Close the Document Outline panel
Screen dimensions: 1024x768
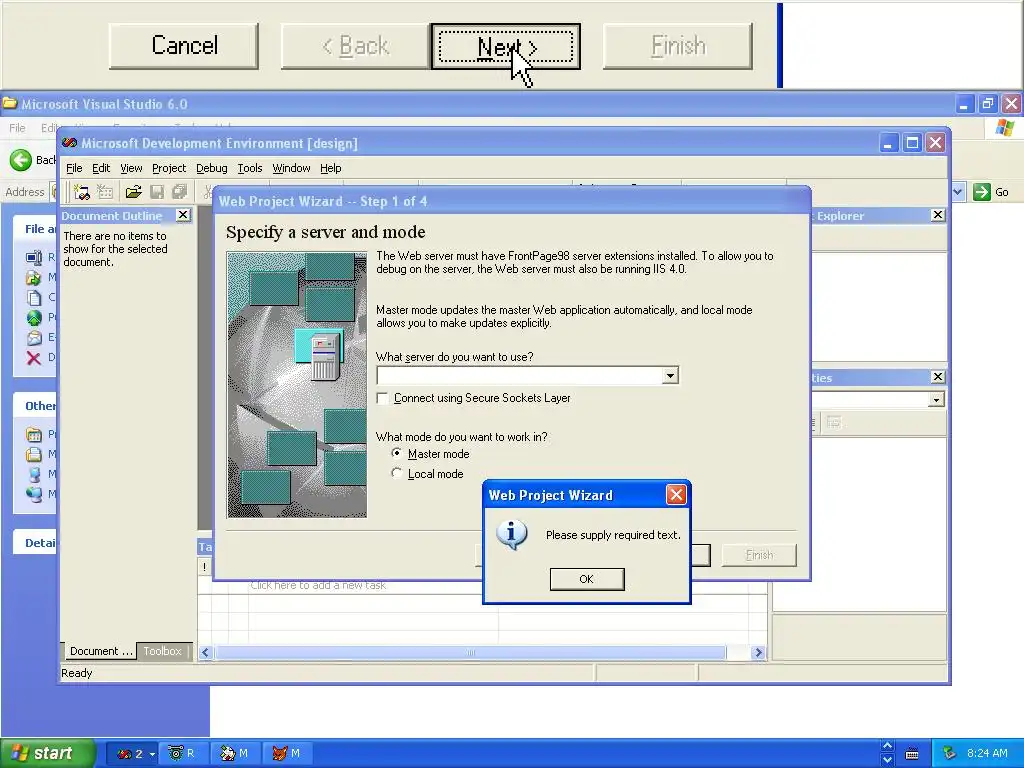183,215
